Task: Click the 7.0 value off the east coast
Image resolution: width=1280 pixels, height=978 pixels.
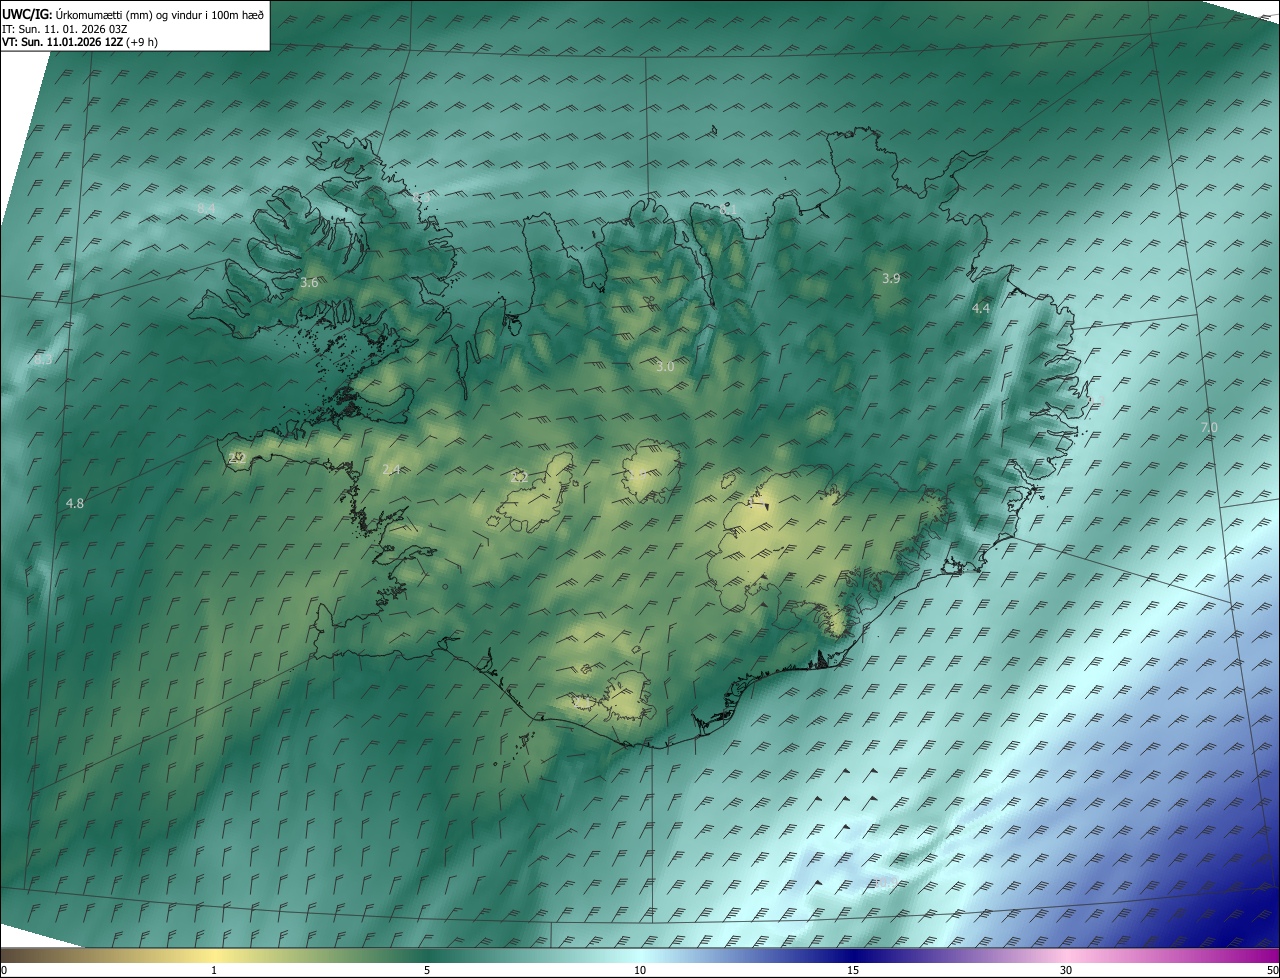Action: click(1209, 428)
